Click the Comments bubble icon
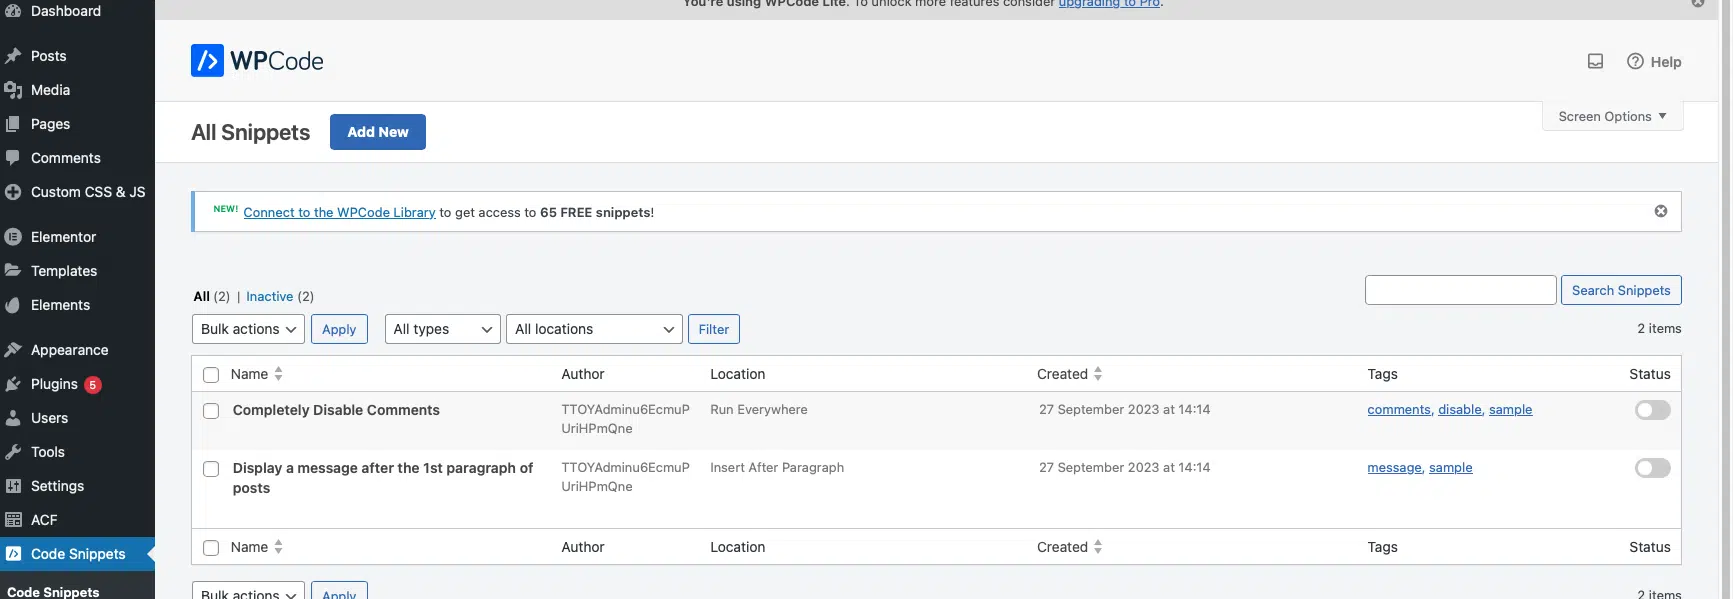Viewport: 1733px width, 599px height. [13, 158]
